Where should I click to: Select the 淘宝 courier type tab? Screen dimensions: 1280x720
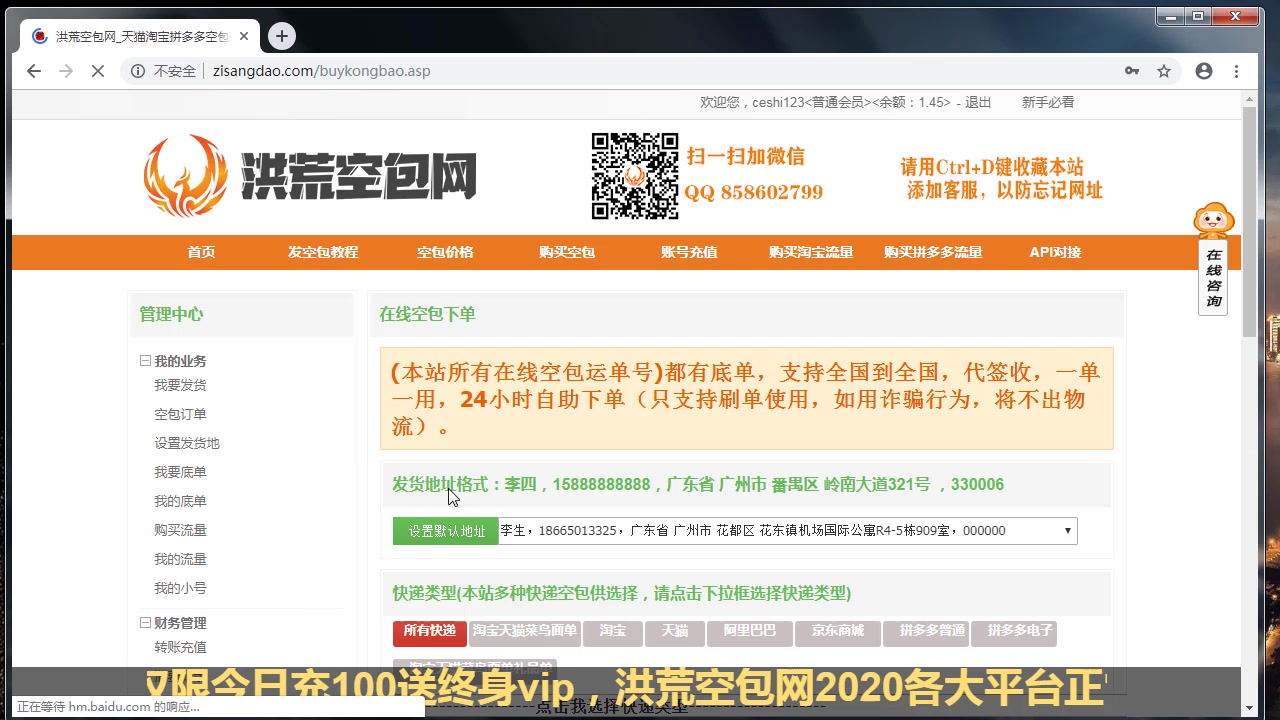point(613,632)
